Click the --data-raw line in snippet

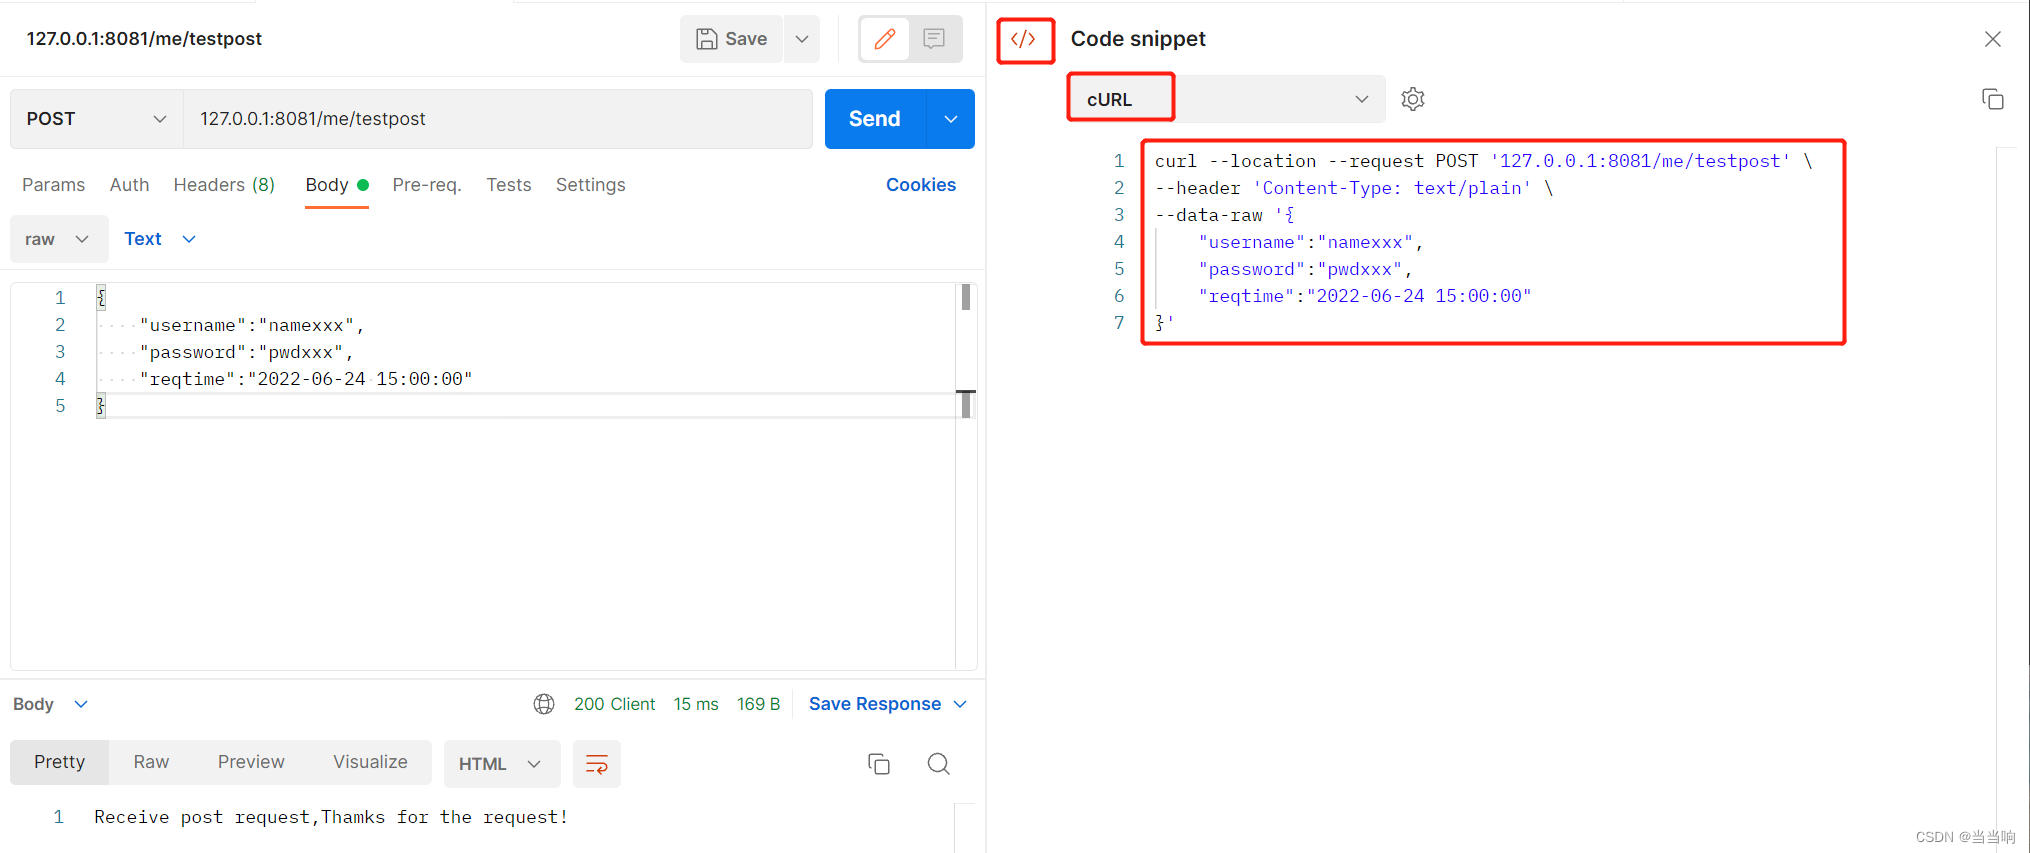pyautogui.click(x=1224, y=215)
